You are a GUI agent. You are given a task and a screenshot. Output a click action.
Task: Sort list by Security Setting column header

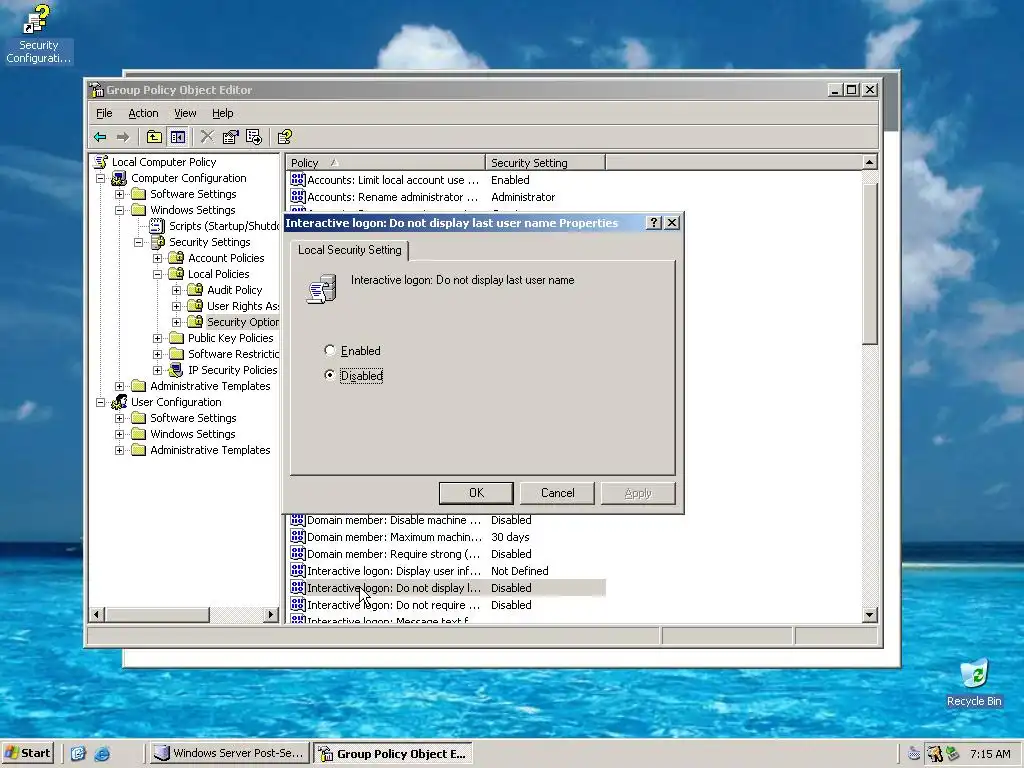click(x=545, y=163)
